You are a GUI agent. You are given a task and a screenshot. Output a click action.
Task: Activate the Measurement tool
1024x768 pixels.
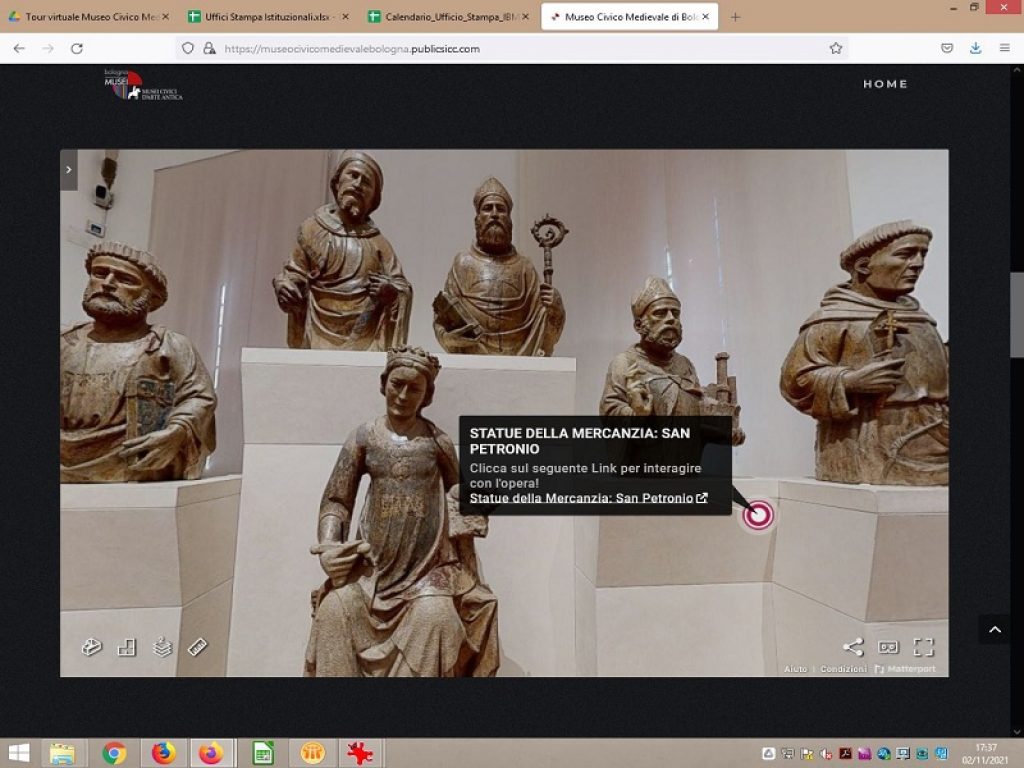(x=198, y=647)
